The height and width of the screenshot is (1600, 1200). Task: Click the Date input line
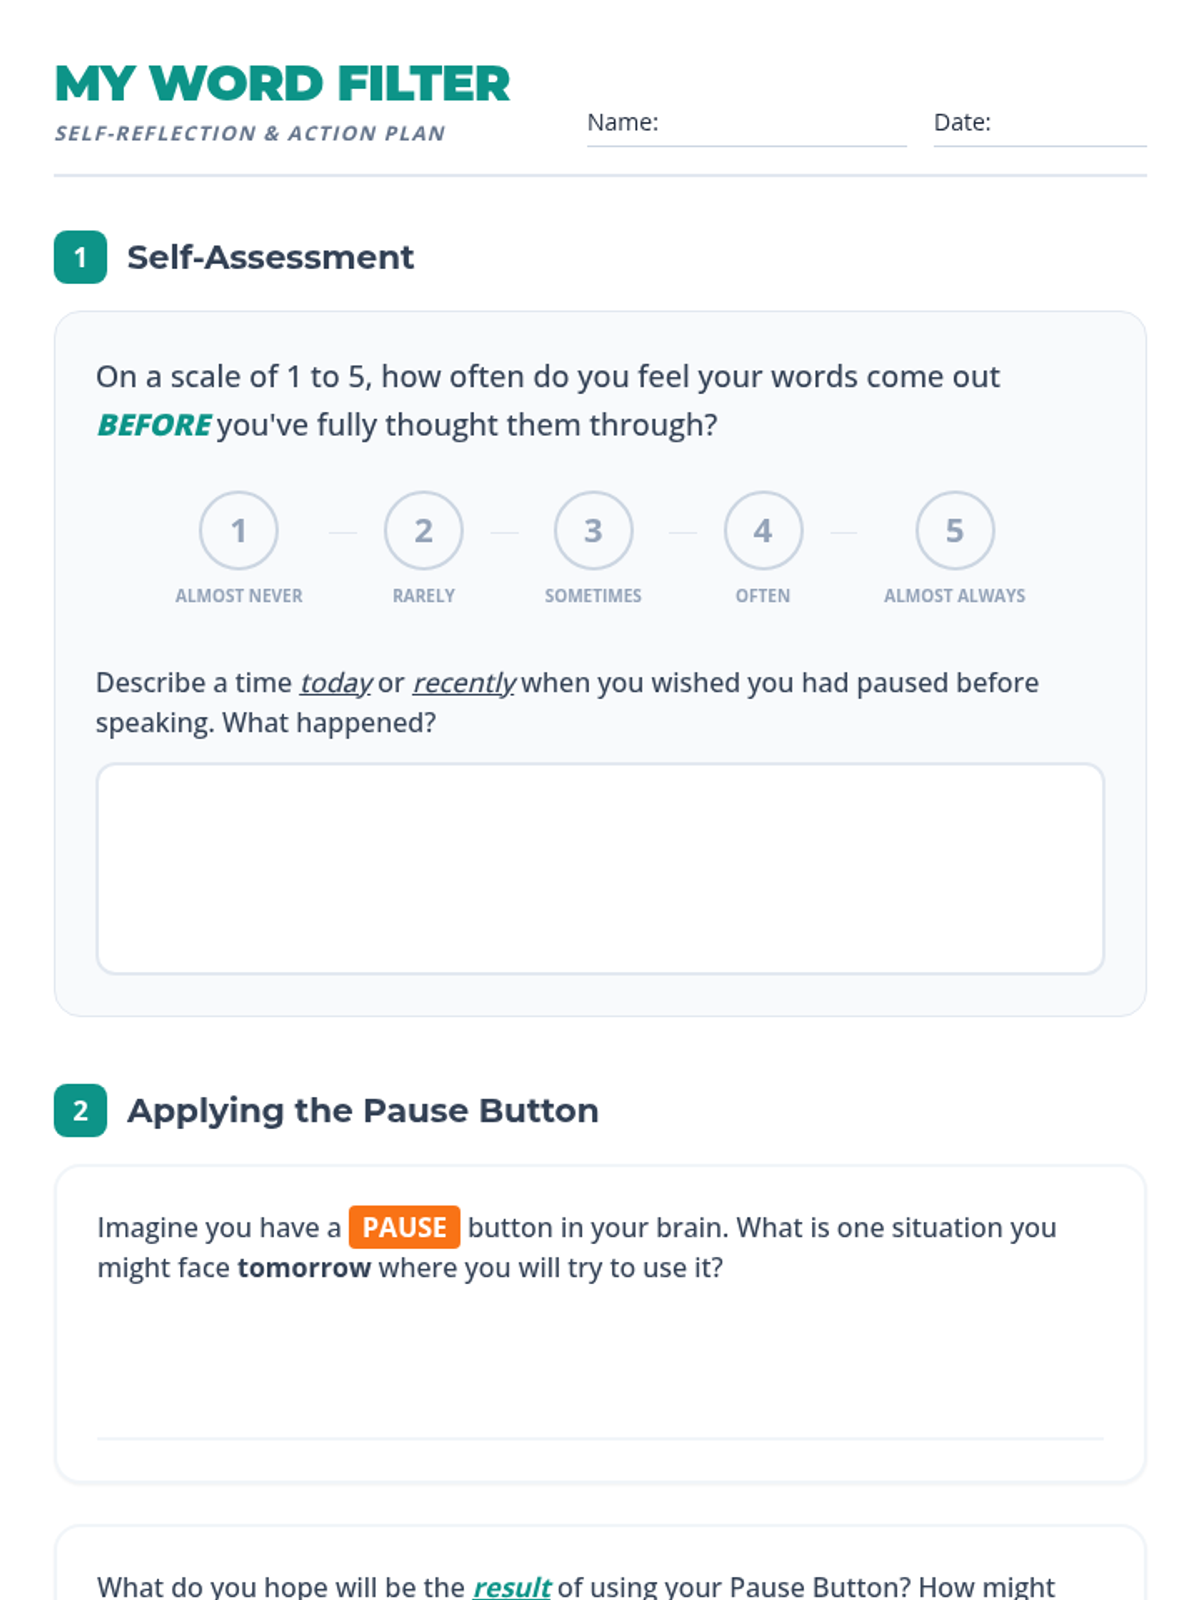pyautogui.click(x=1069, y=127)
